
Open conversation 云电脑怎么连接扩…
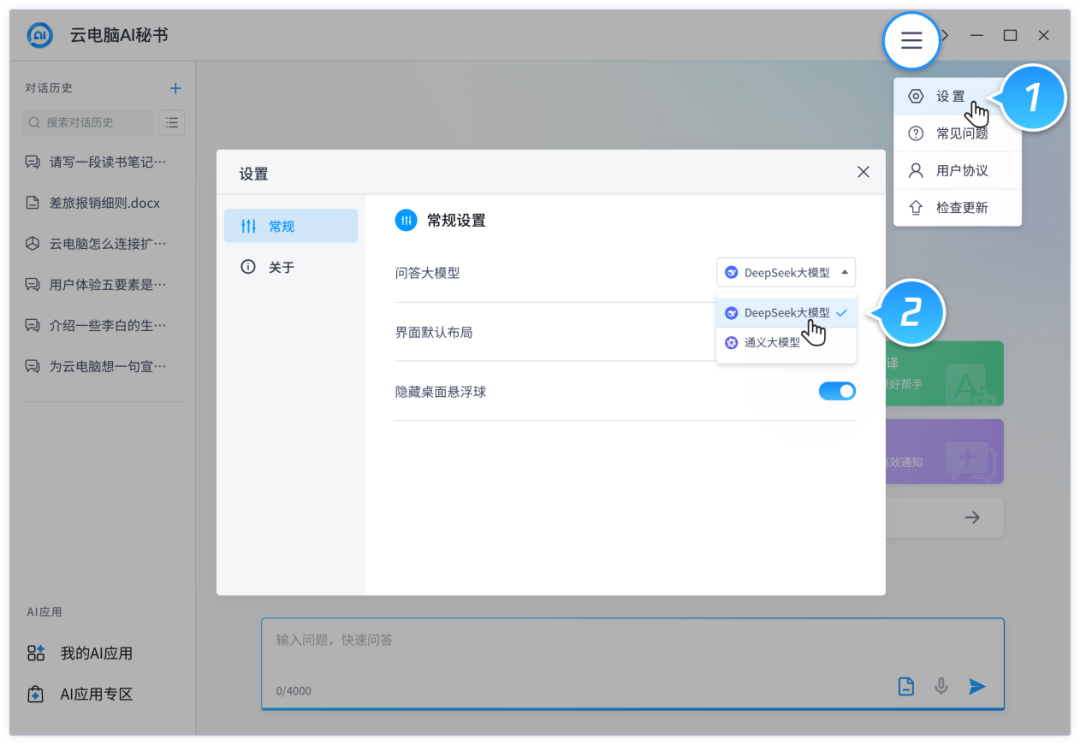tap(96, 243)
